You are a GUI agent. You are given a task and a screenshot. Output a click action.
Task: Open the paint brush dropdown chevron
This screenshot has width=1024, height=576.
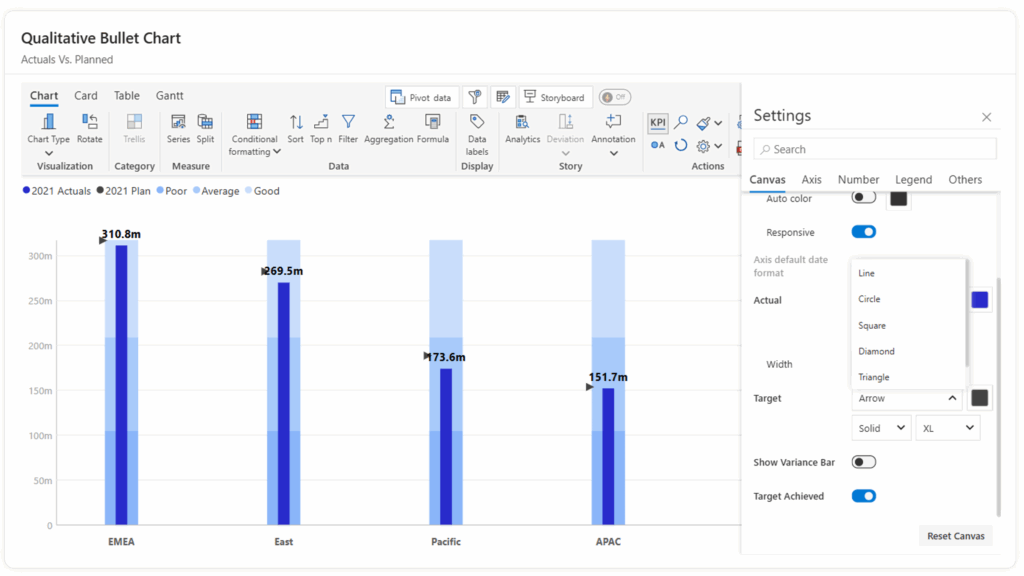pyautogui.click(x=718, y=123)
